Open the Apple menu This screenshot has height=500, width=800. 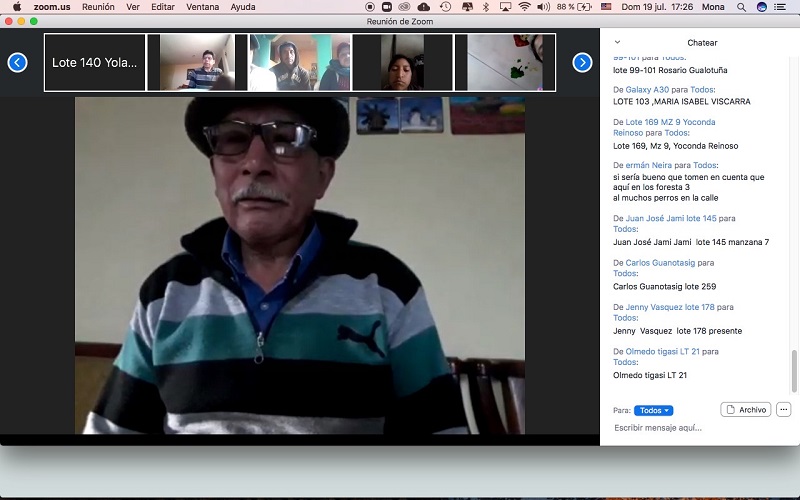[16, 7]
